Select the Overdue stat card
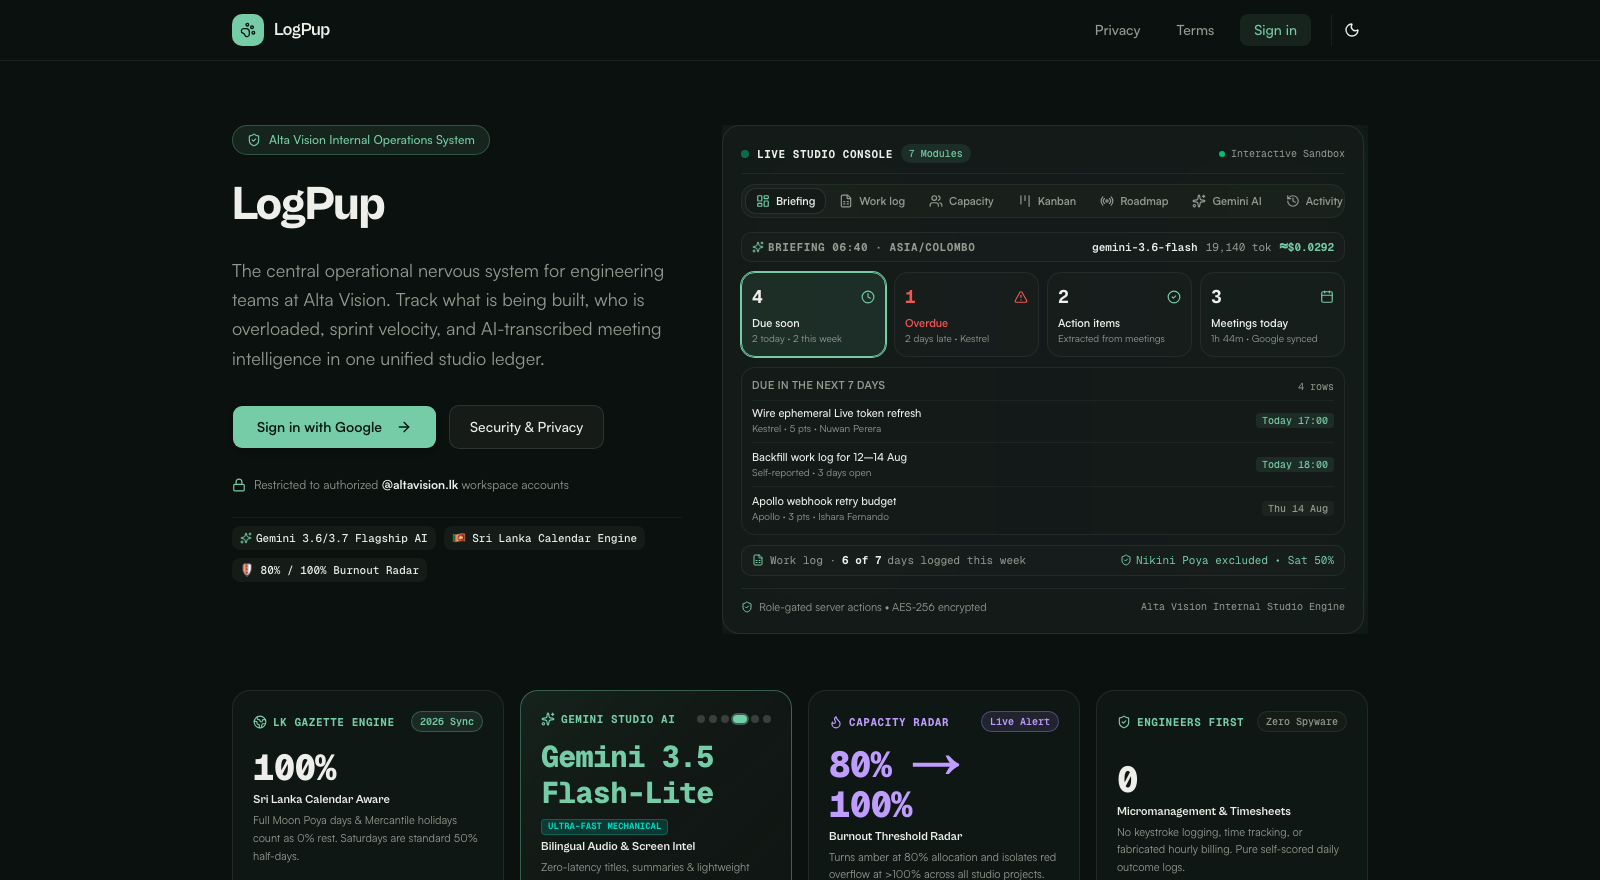 tap(966, 314)
